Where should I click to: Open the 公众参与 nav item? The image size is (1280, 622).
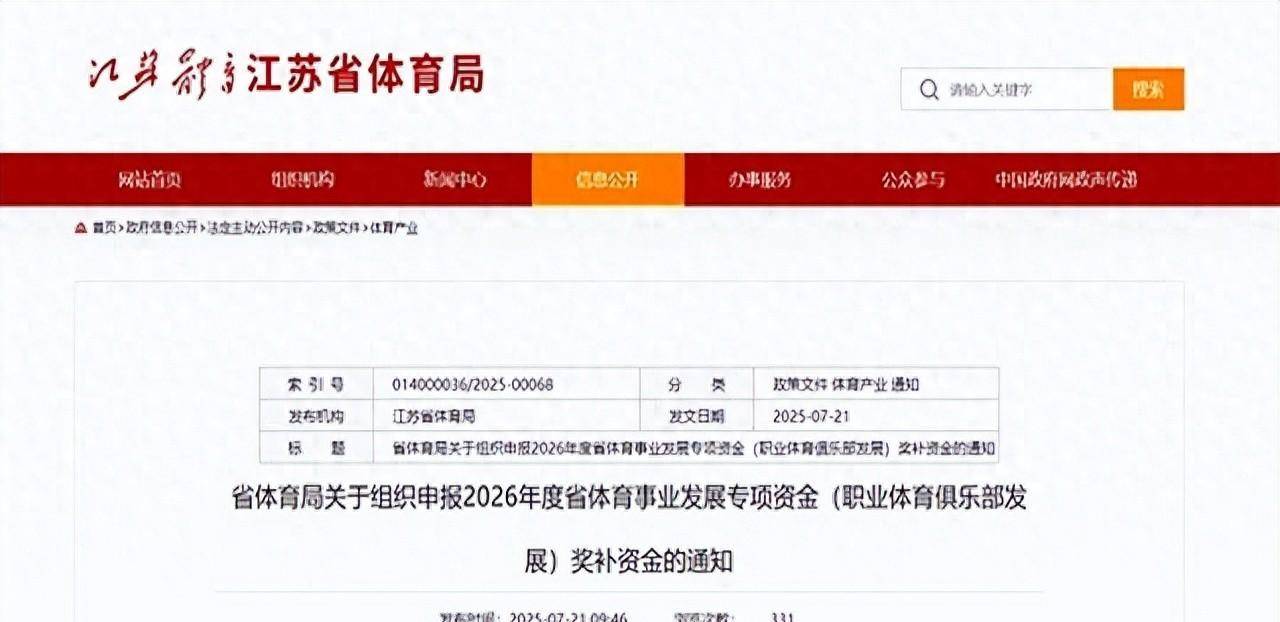point(912,180)
